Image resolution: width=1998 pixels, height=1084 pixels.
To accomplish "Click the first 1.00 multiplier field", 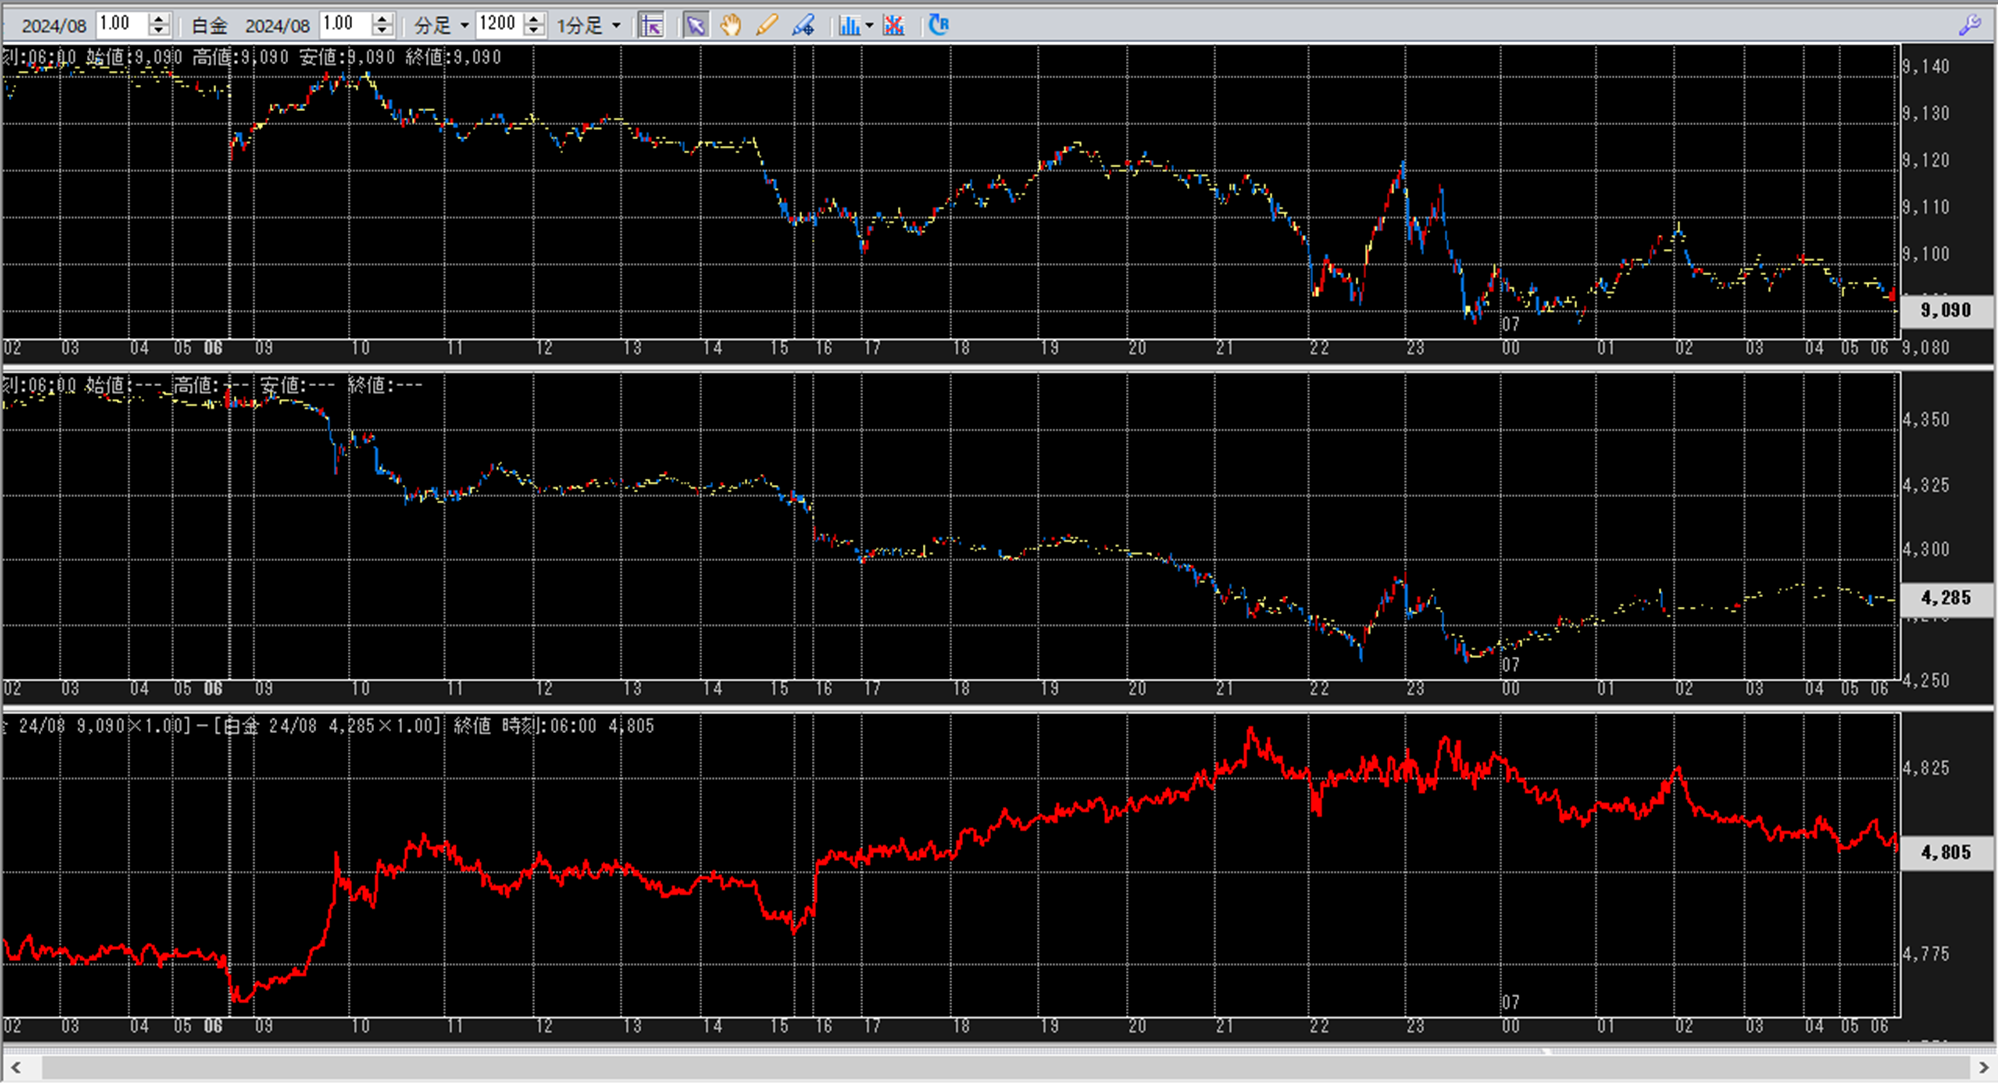I will [x=120, y=25].
